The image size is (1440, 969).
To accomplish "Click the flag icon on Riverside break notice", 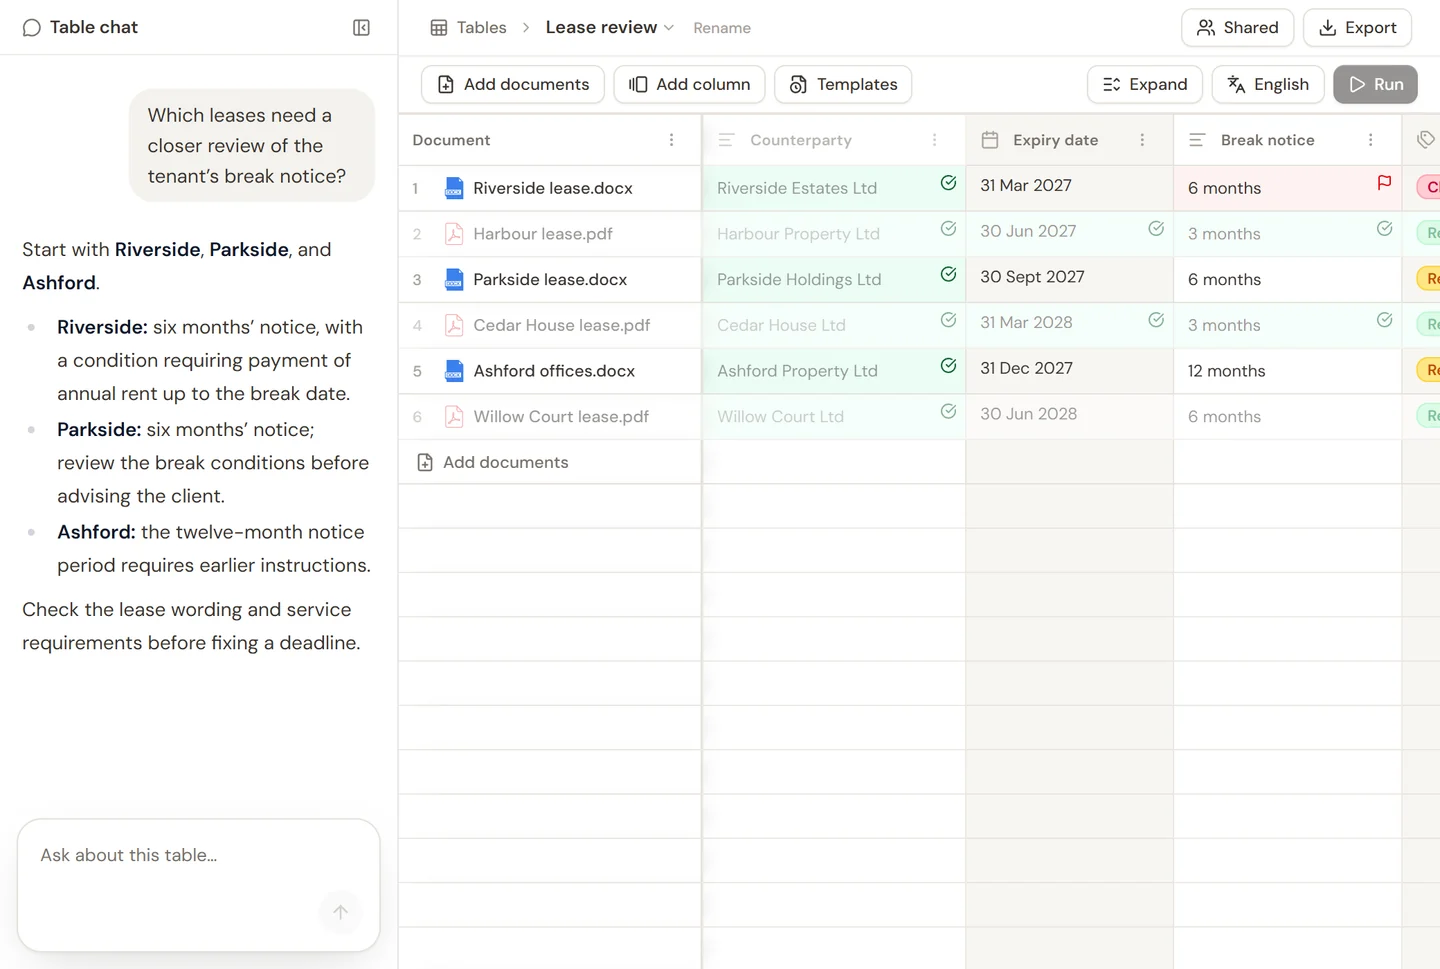I will 1384,183.
